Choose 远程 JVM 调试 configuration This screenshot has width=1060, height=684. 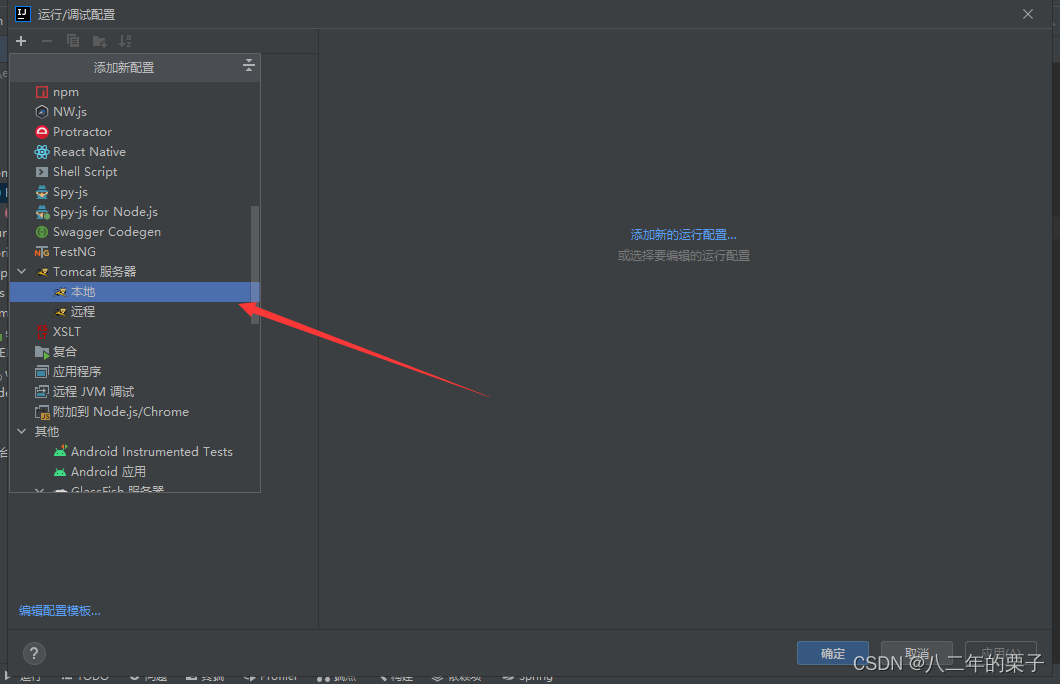pyautogui.click(x=135, y=392)
